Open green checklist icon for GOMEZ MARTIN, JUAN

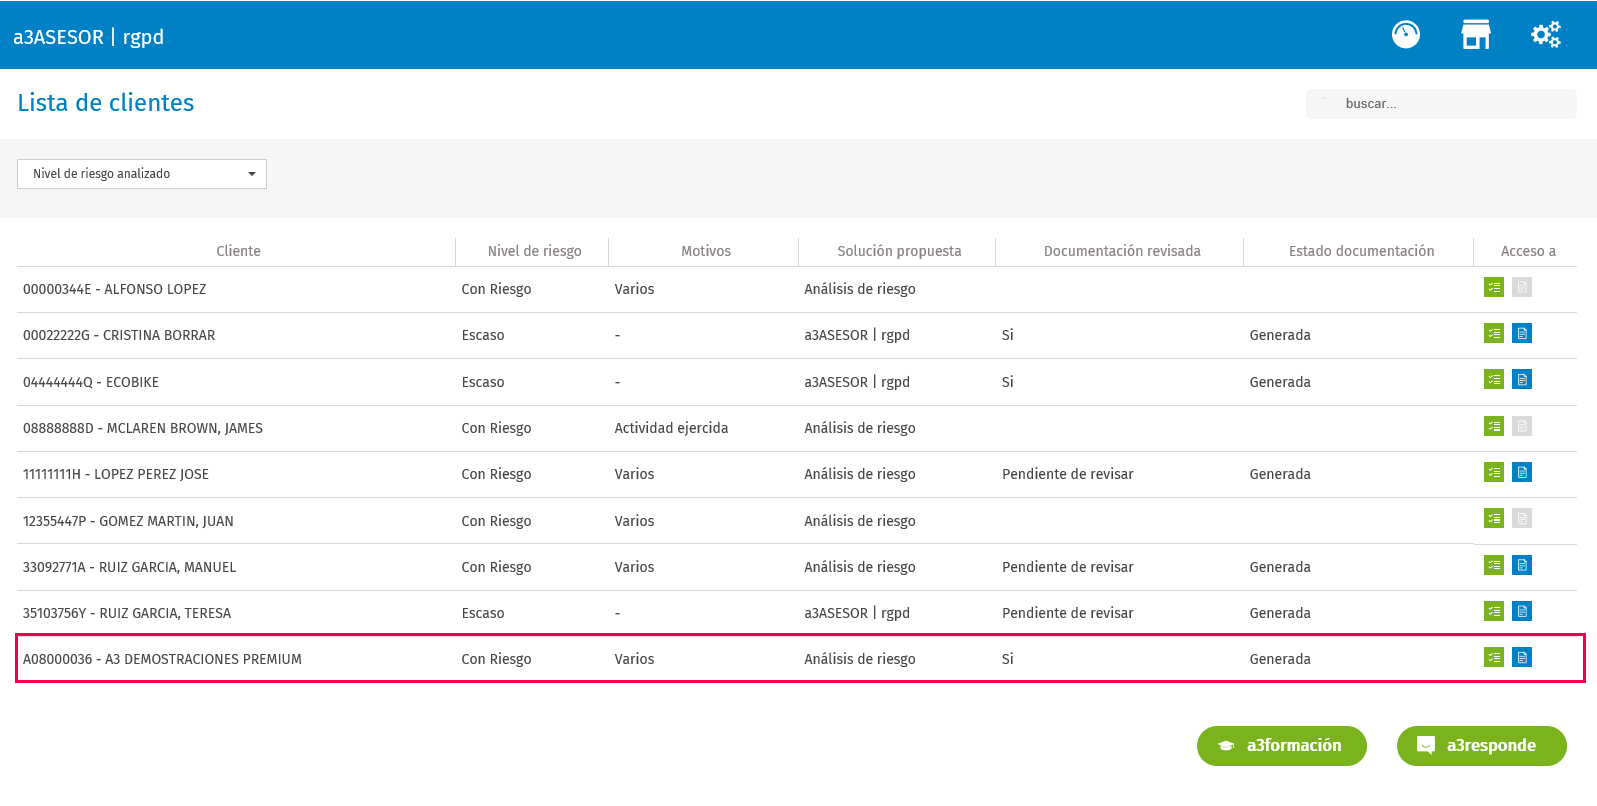pos(1494,518)
